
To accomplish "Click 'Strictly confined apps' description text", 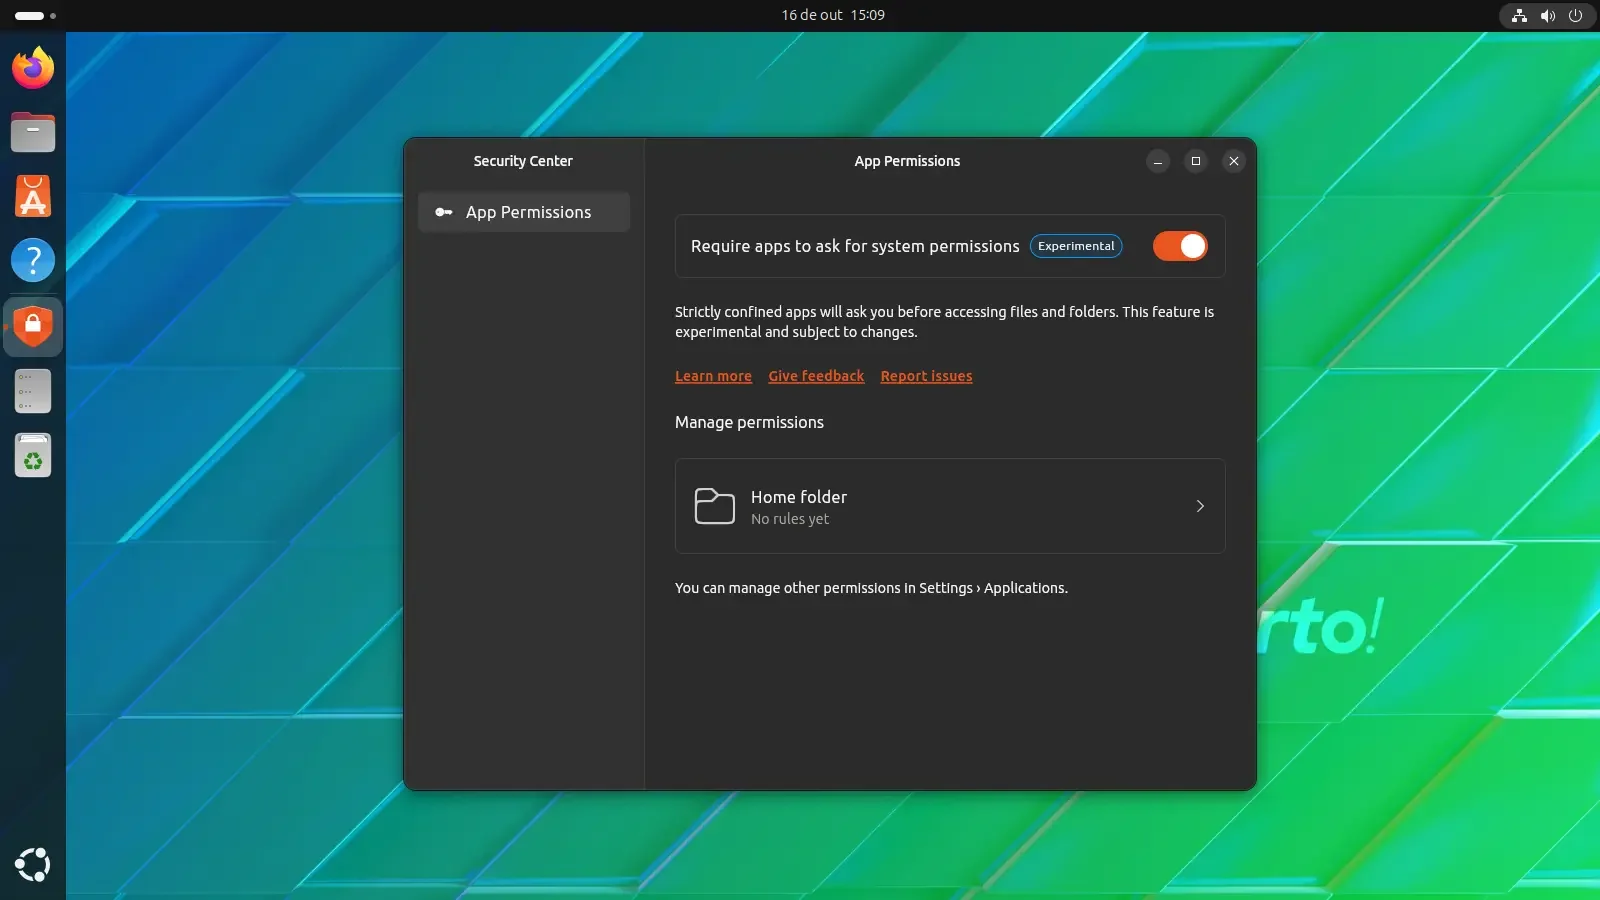I will coord(944,322).
